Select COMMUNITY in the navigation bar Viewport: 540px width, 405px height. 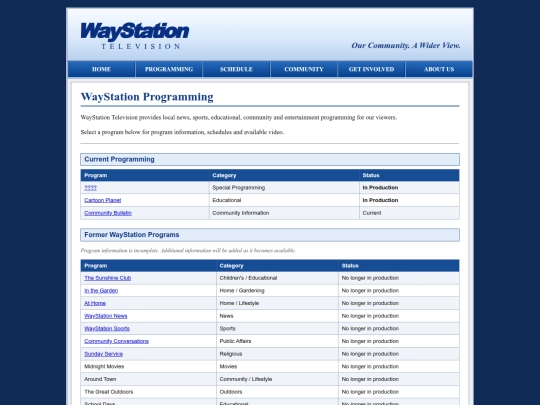(x=304, y=69)
